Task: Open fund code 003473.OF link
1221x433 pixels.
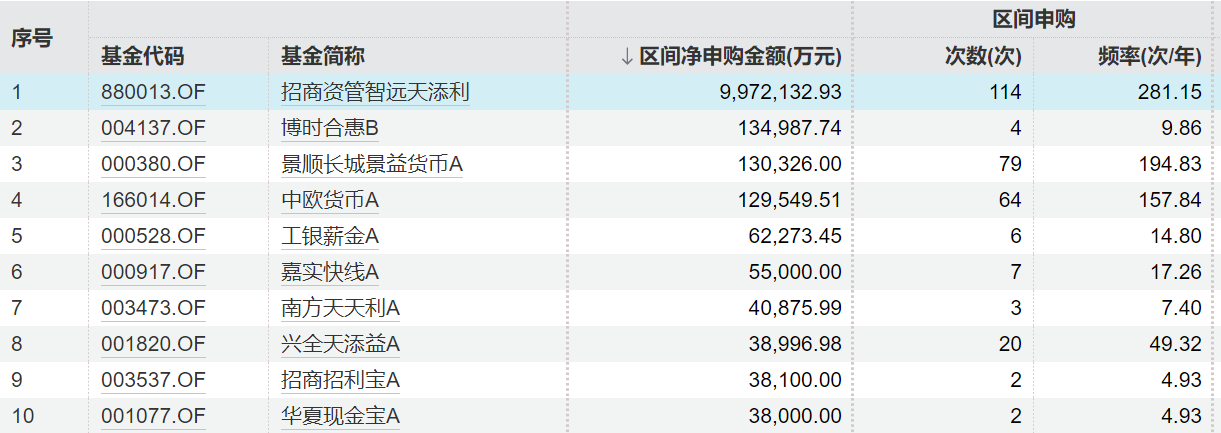Action: [x=153, y=308]
